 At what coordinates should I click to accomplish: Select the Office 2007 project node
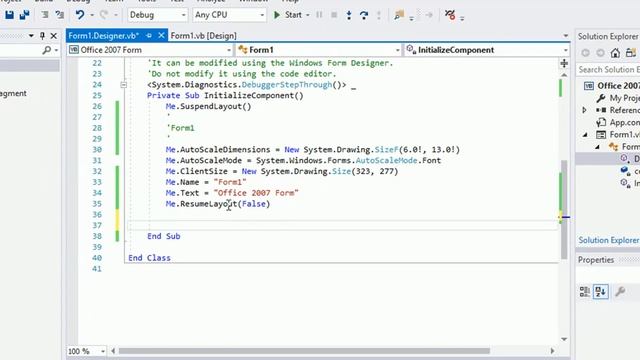618,86
